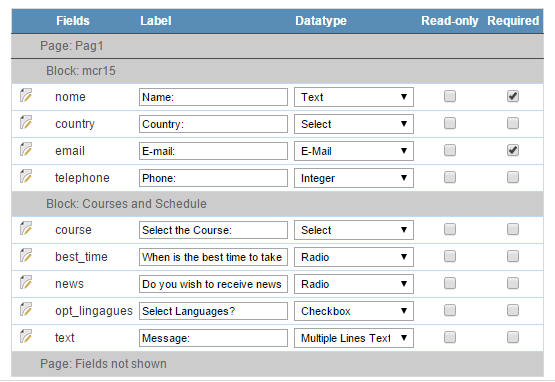Open the edit icon for email field
Viewport: 555px width, 382px height.
pyautogui.click(x=26, y=149)
